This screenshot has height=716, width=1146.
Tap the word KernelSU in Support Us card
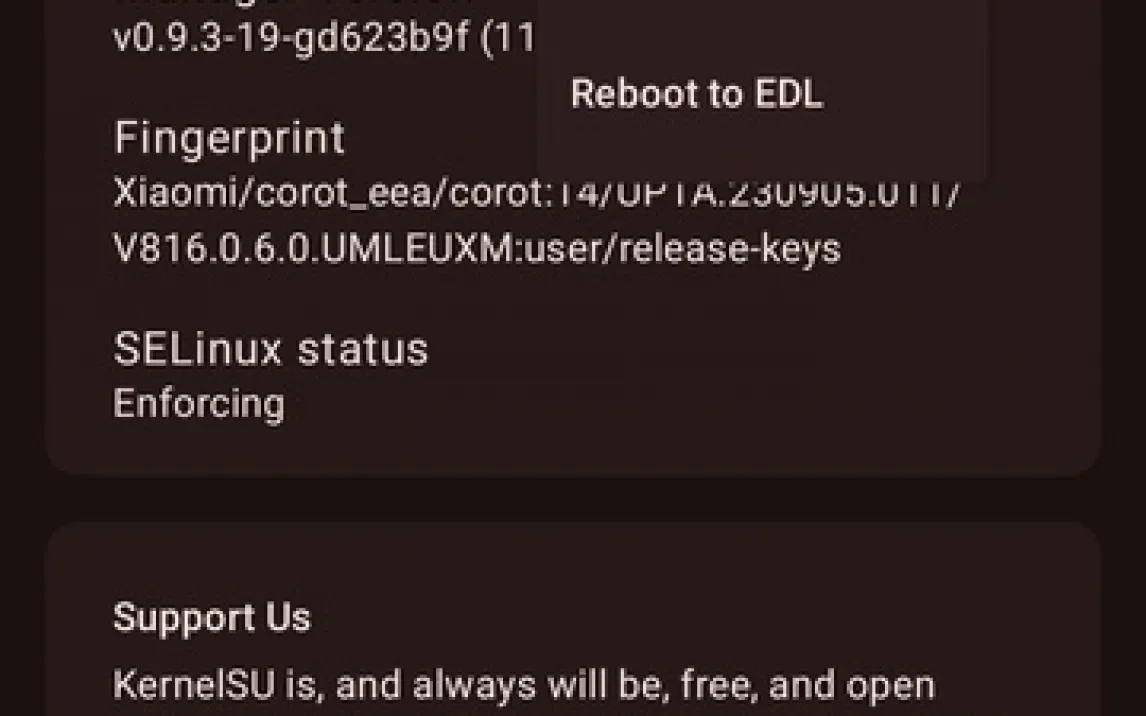[x=194, y=685]
